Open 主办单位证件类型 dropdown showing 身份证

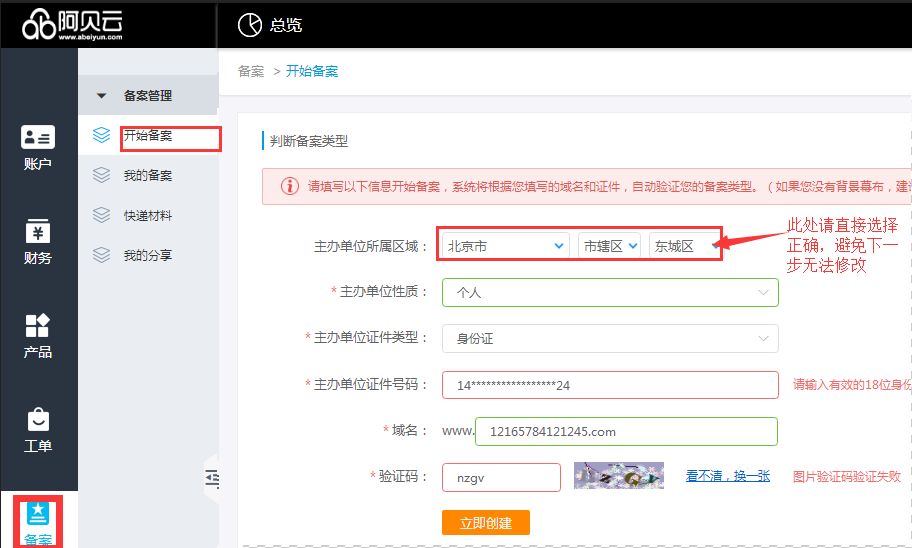coord(610,339)
